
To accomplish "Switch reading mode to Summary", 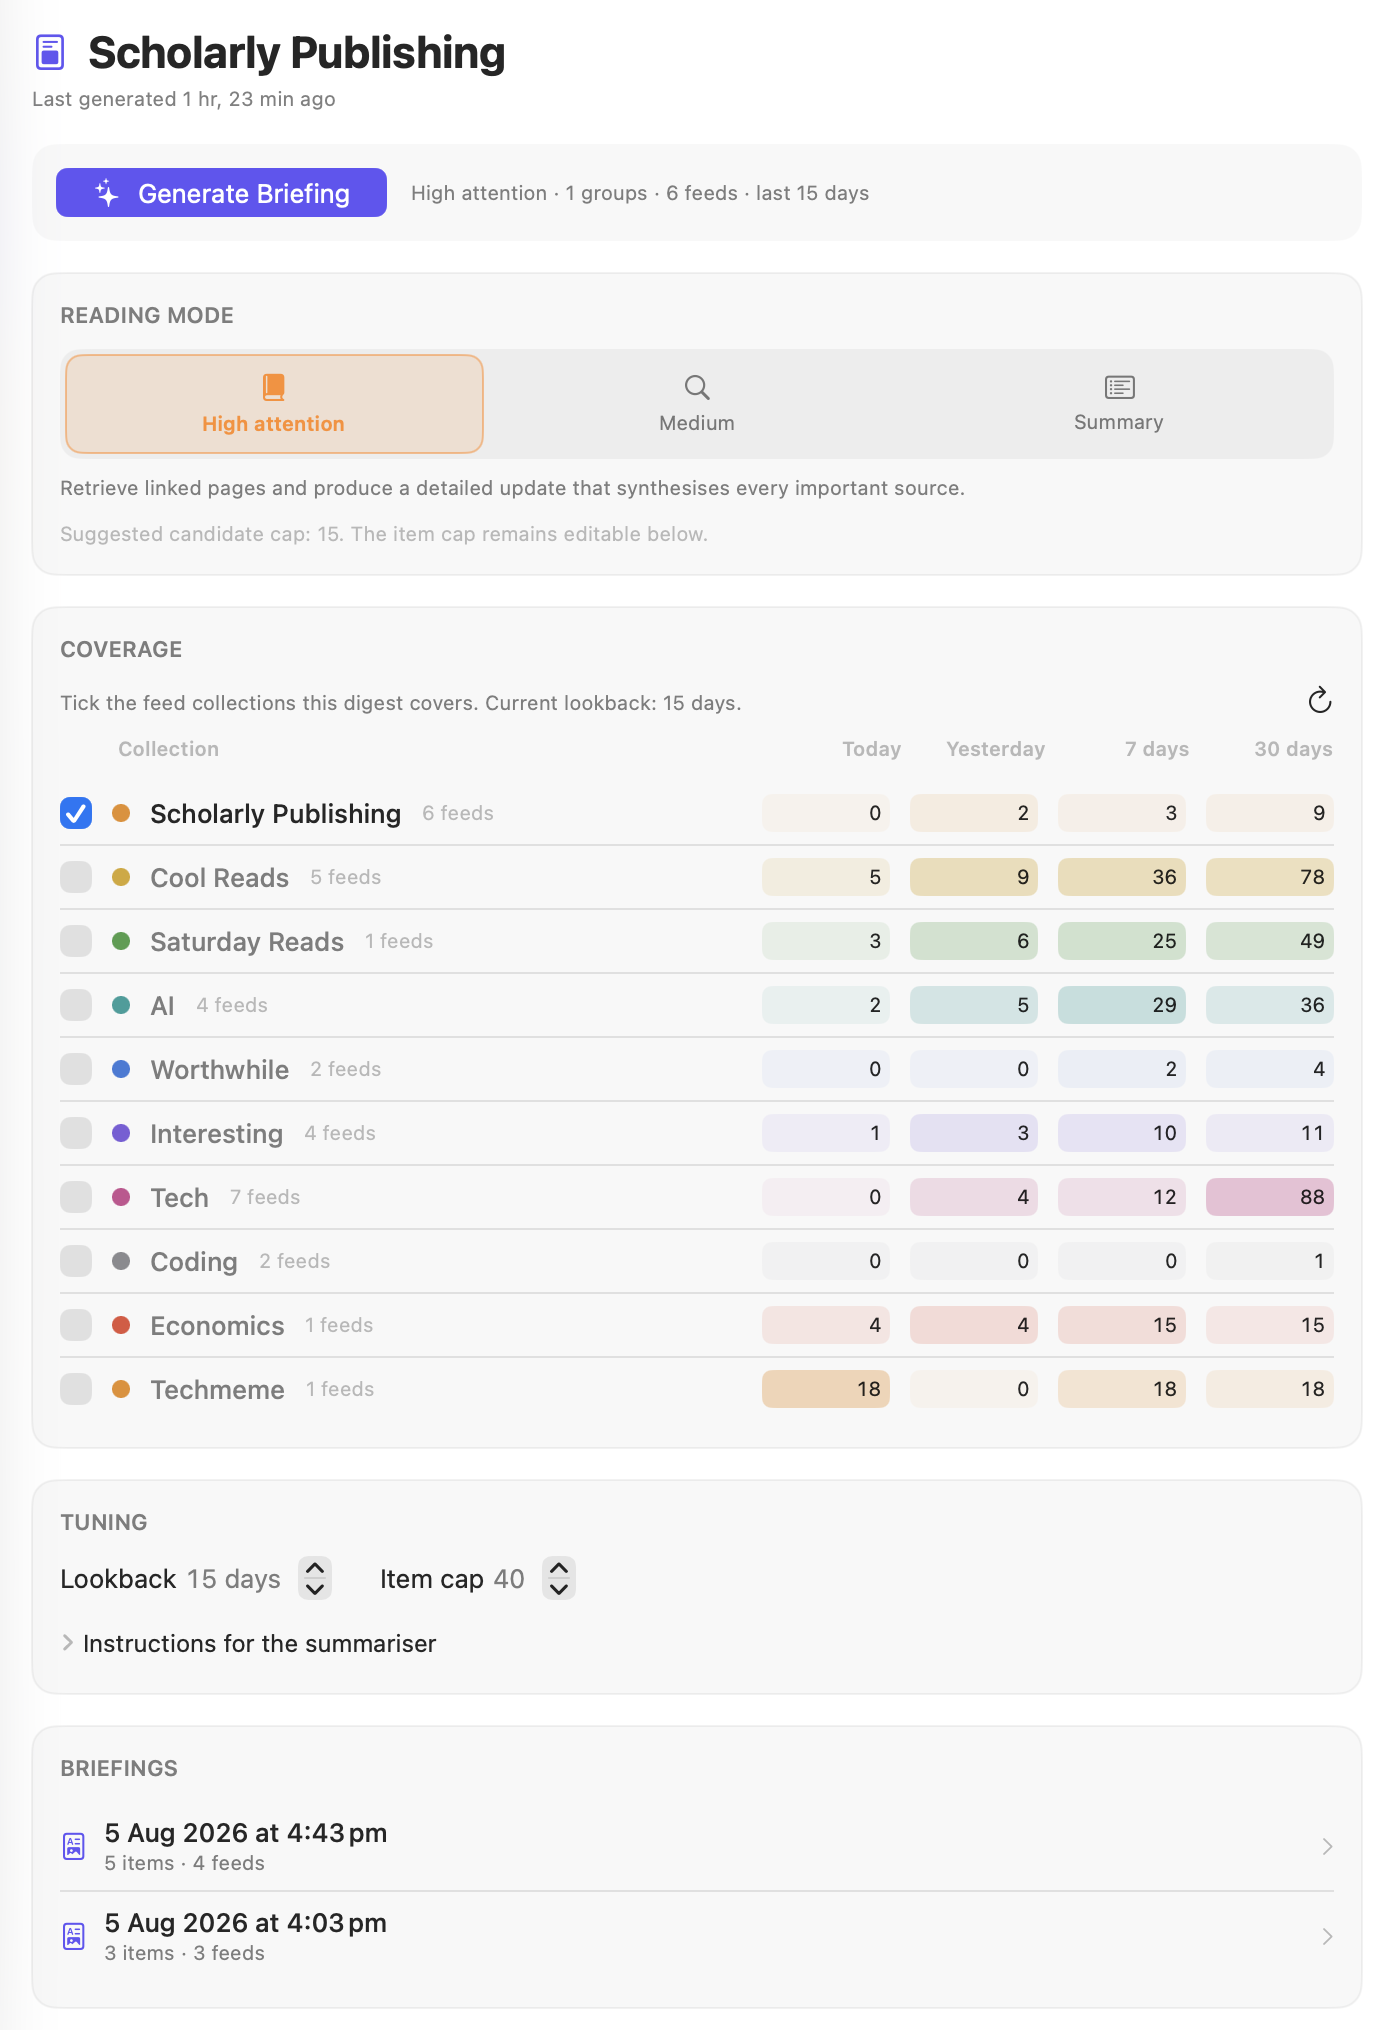I will pos(1119,404).
